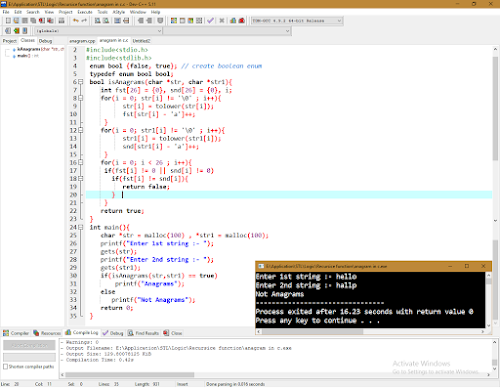Viewport: 500px width, 389px height.
Task: Click the Undo arrow icon
Action: pyautogui.click(x=76, y=21)
